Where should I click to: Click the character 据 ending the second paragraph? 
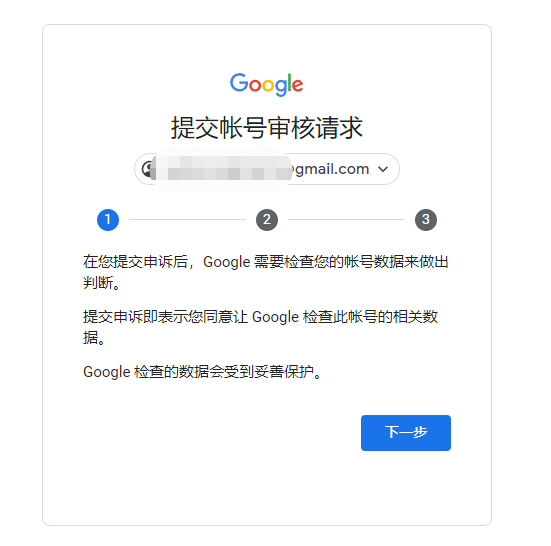90,338
